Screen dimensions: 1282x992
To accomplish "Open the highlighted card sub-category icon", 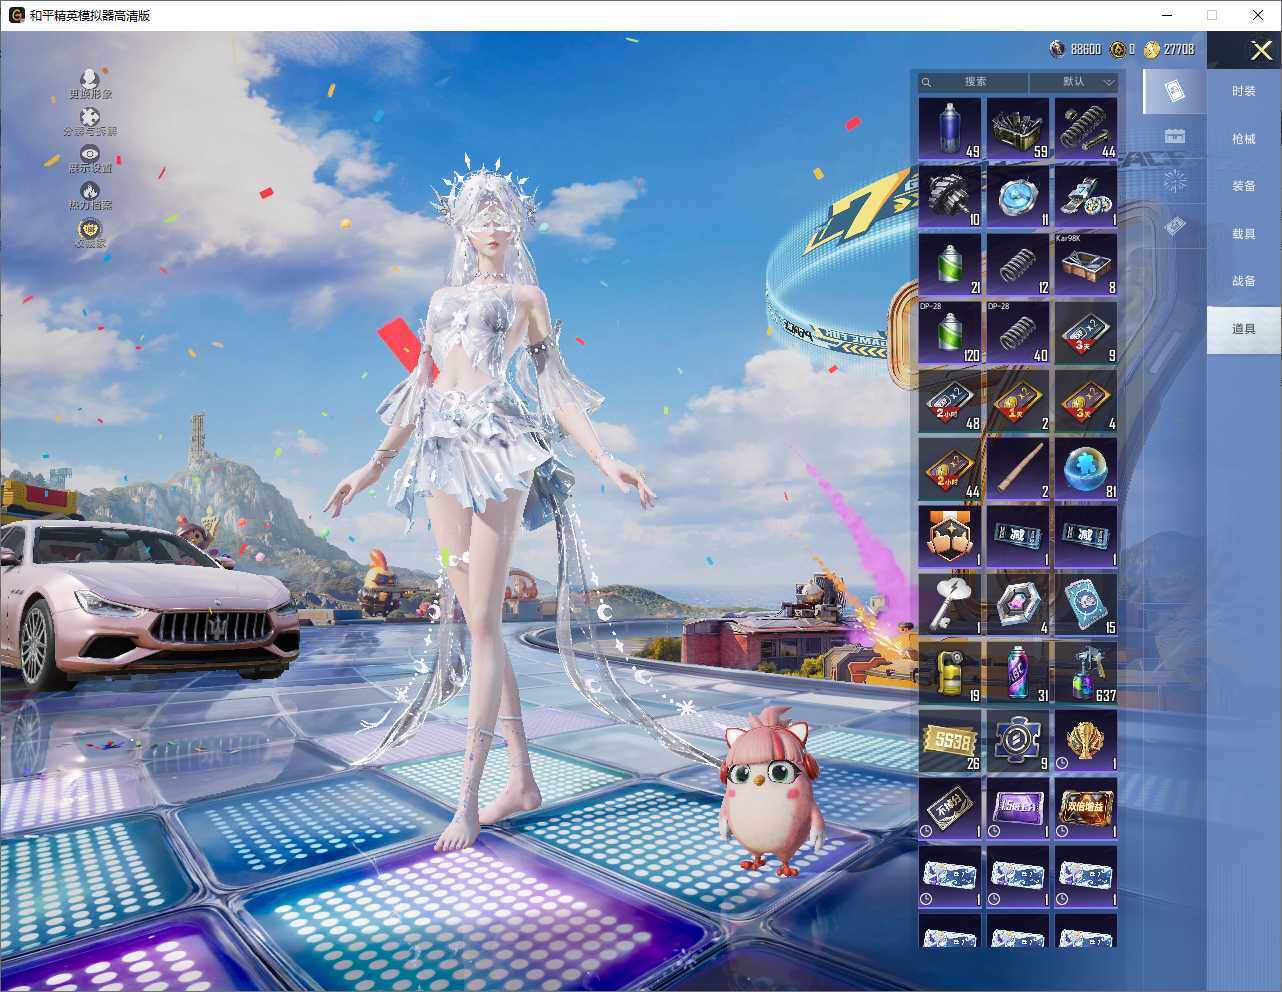I will click(x=1175, y=92).
